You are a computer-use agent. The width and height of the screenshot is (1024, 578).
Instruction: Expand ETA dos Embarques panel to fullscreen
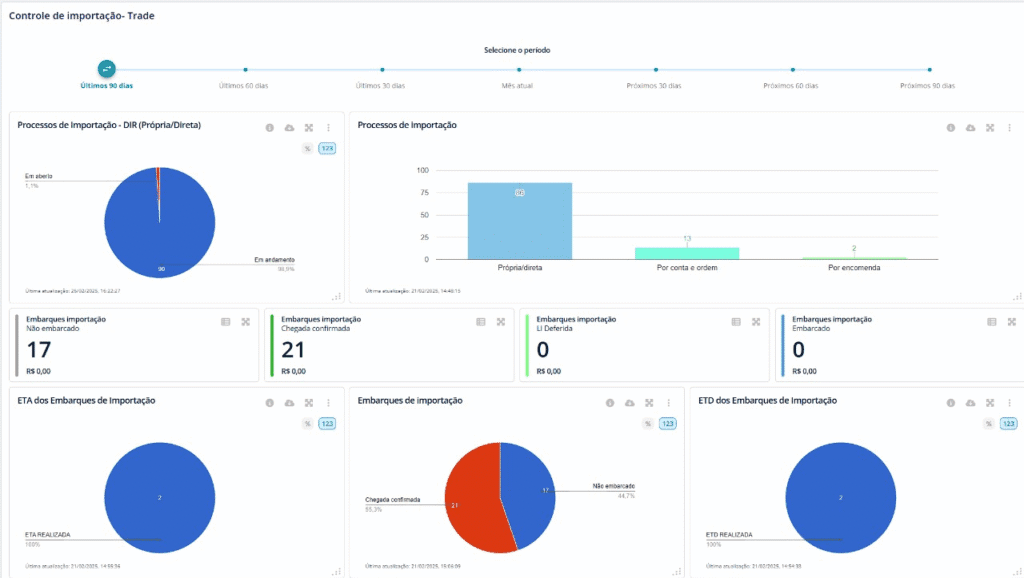309,403
